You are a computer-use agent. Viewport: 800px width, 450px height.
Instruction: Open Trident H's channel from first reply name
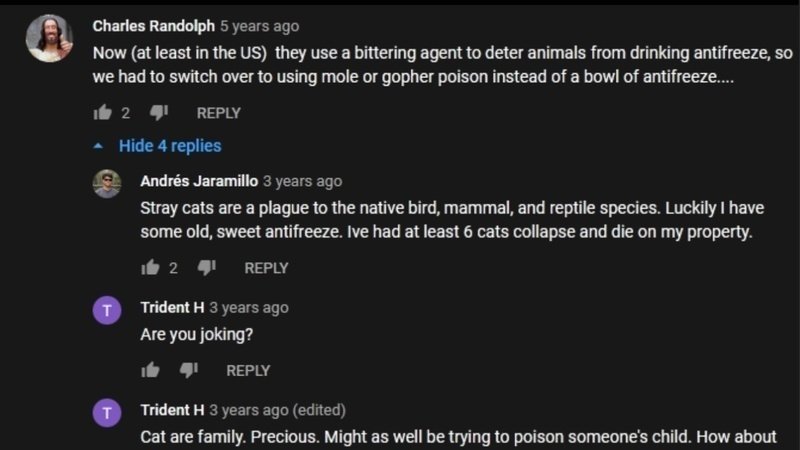click(172, 307)
